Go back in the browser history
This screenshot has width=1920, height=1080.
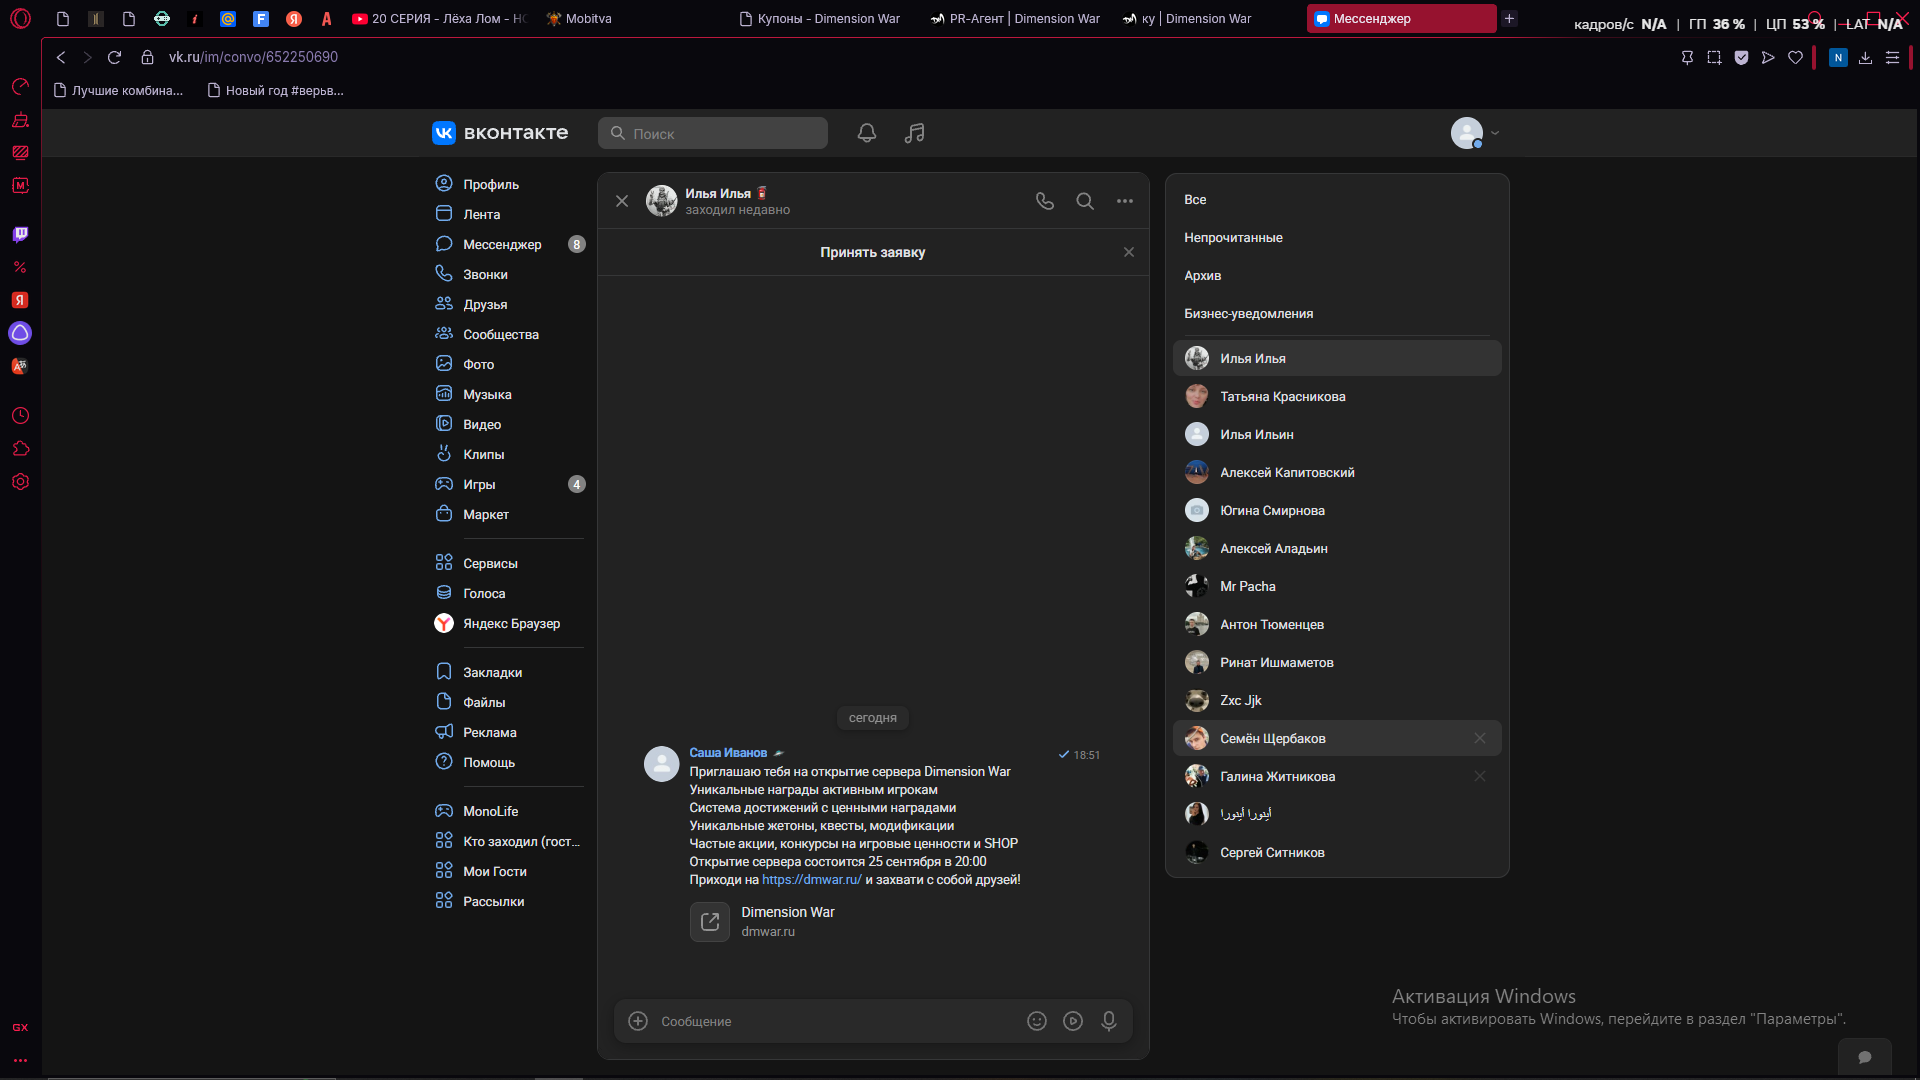click(x=61, y=57)
